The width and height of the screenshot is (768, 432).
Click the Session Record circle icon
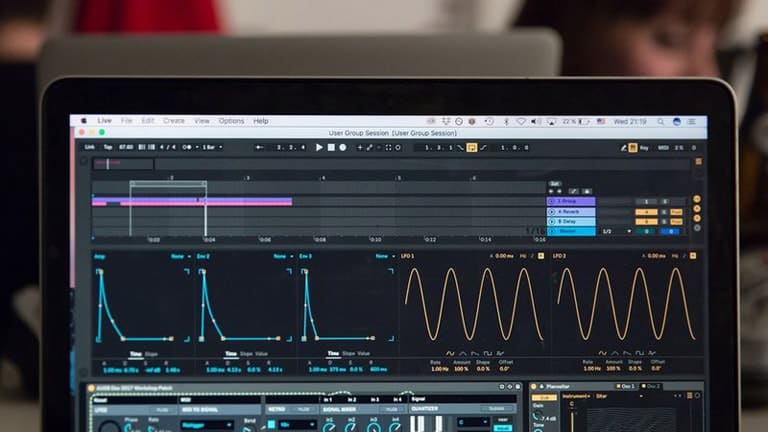coord(398,147)
